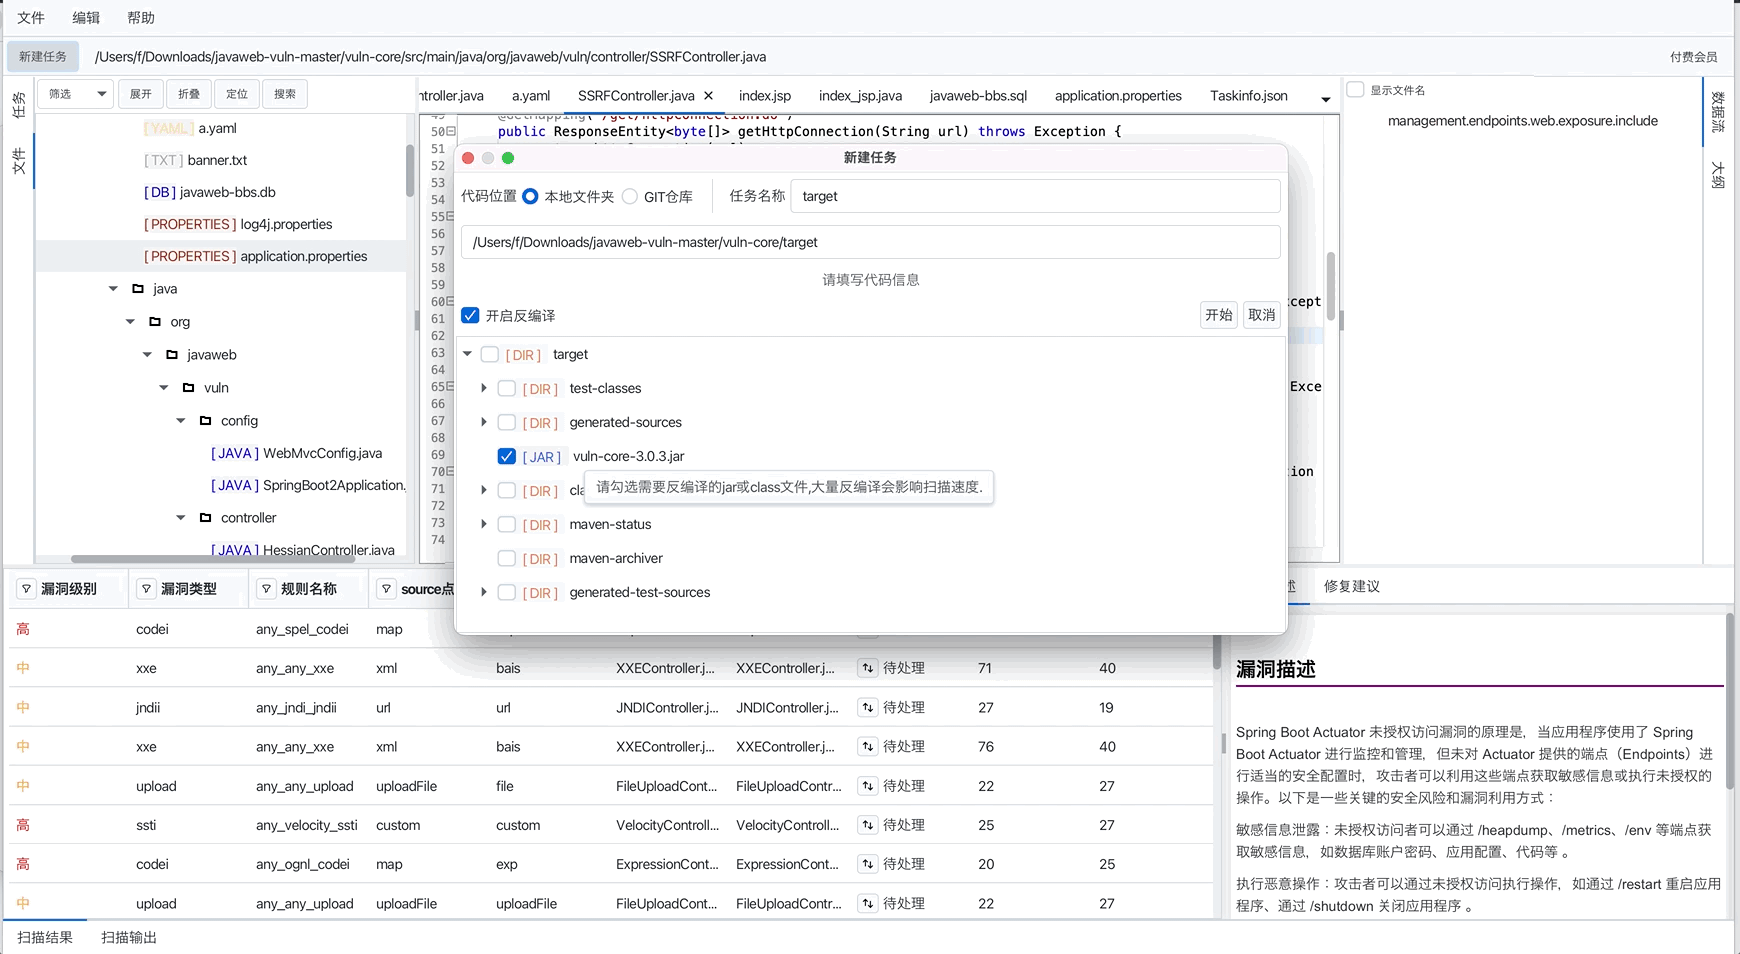Image resolution: width=1740 pixels, height=954 pixels.
Task: Switch to the index.jsp editor tab
Action: 765,96
